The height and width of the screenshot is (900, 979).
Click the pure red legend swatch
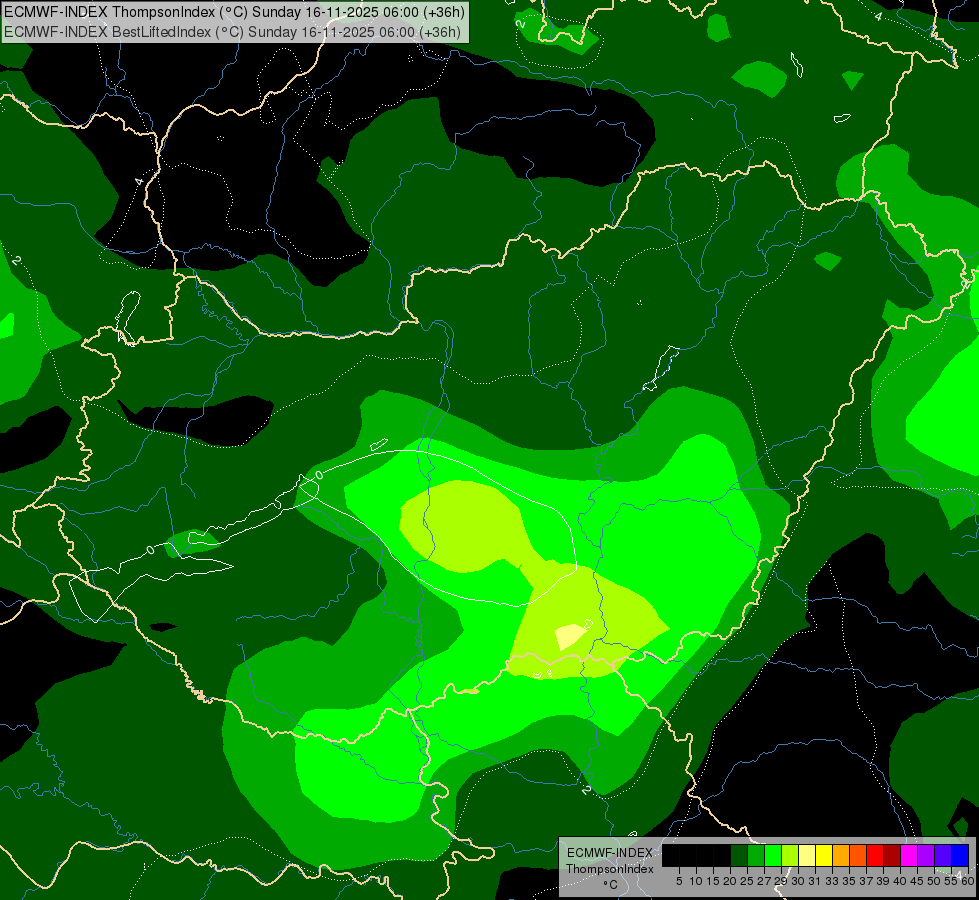coord(875,855)
